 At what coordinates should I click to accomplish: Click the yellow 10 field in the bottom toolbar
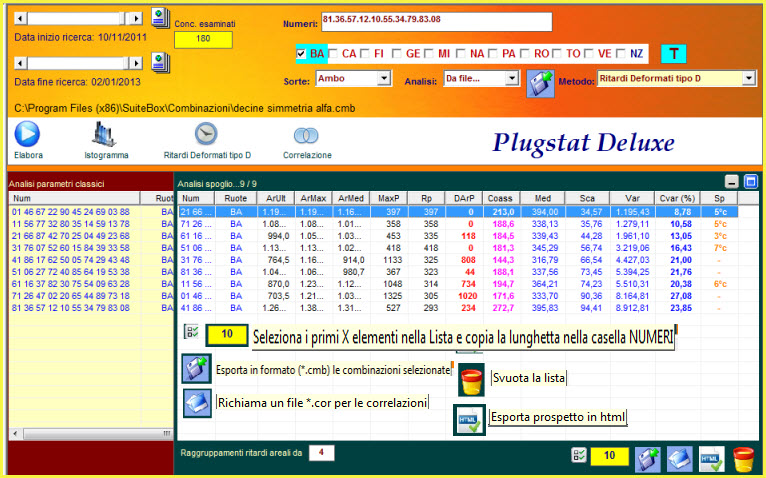[609, 456]
